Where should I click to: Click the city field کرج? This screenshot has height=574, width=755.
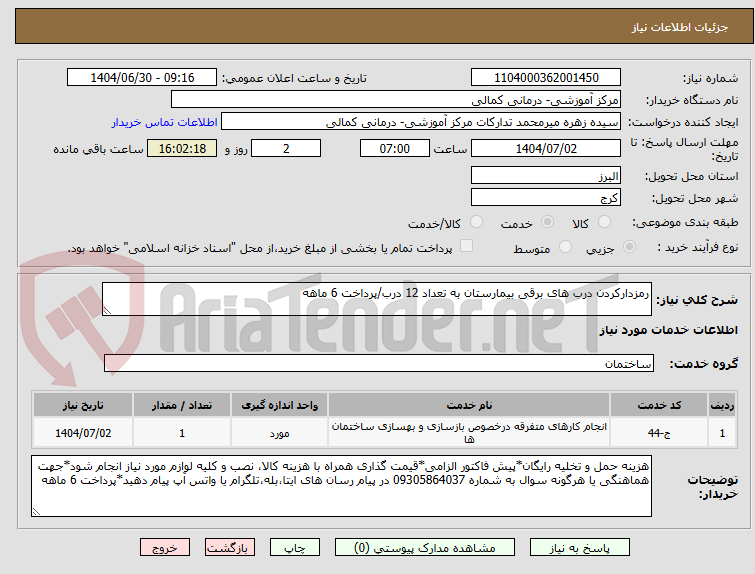546,197
